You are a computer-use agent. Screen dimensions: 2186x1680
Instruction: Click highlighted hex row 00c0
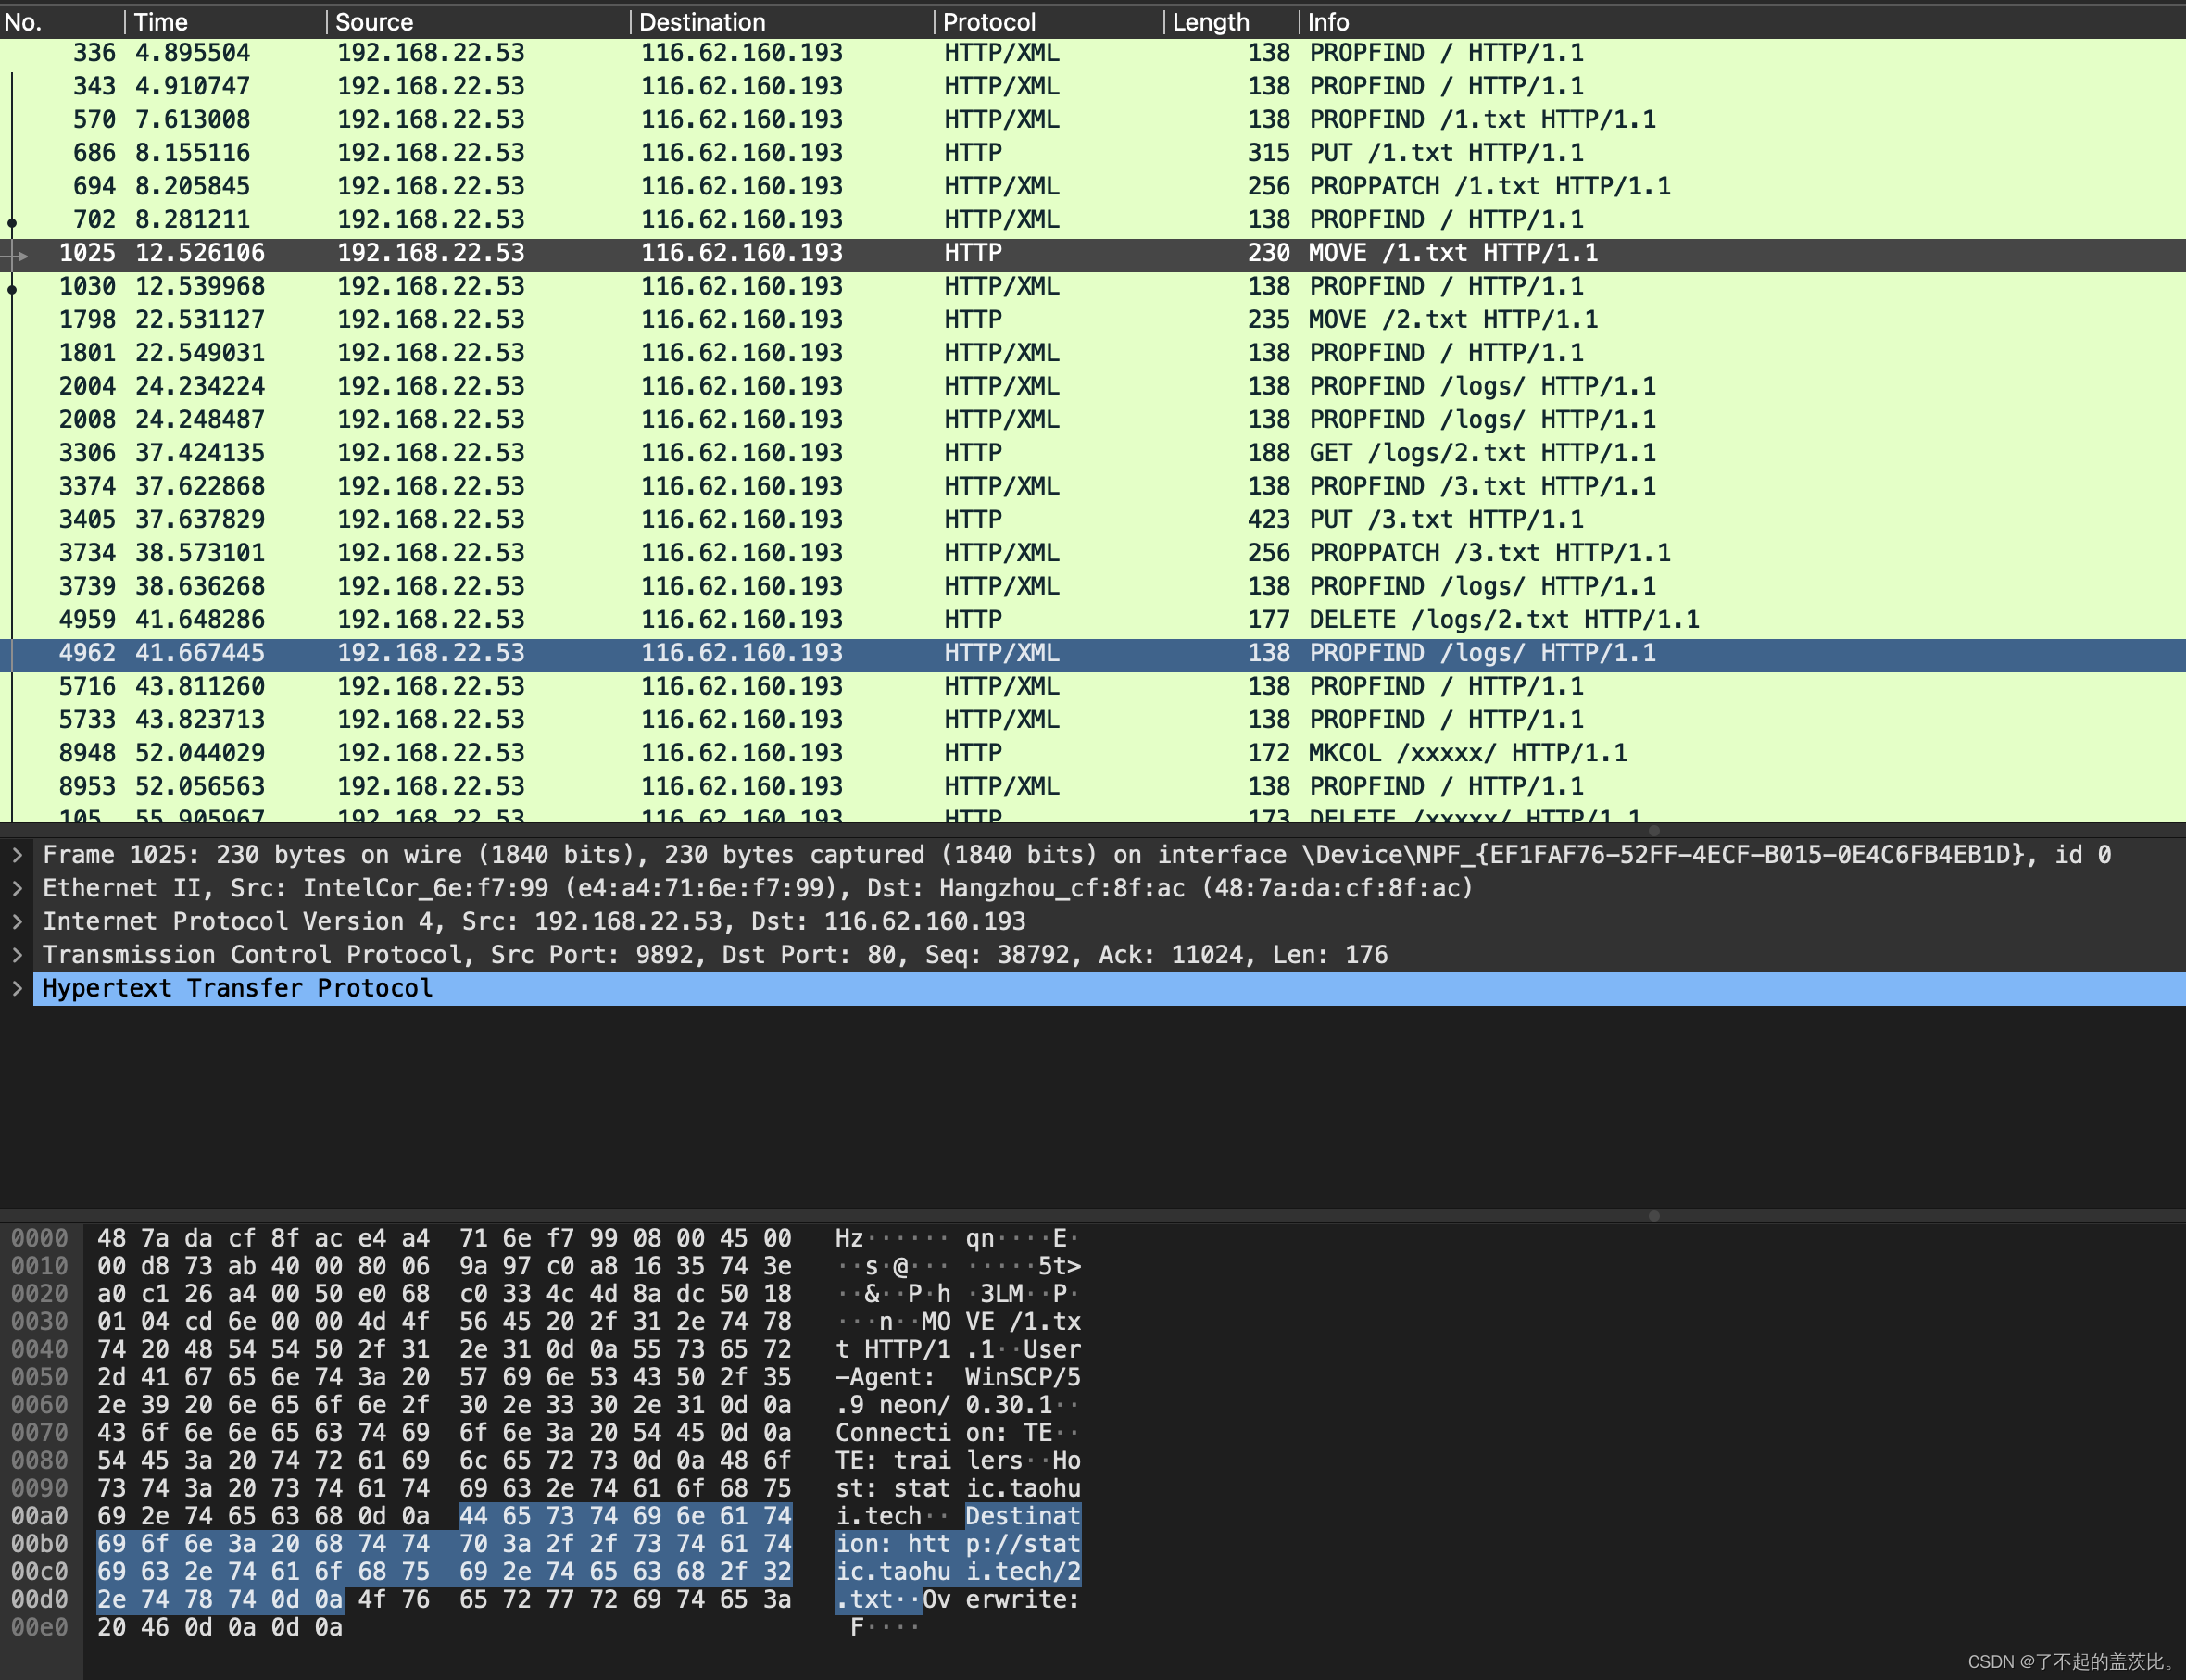click(444, 1572)
